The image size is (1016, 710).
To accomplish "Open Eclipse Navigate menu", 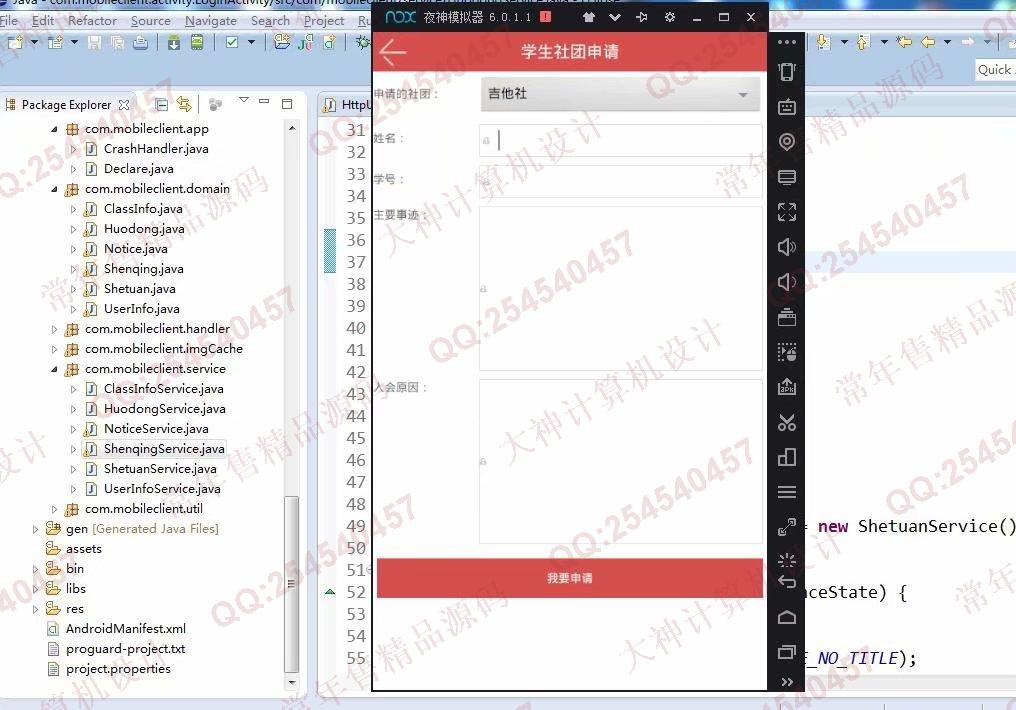I will (x=211, y=21).
